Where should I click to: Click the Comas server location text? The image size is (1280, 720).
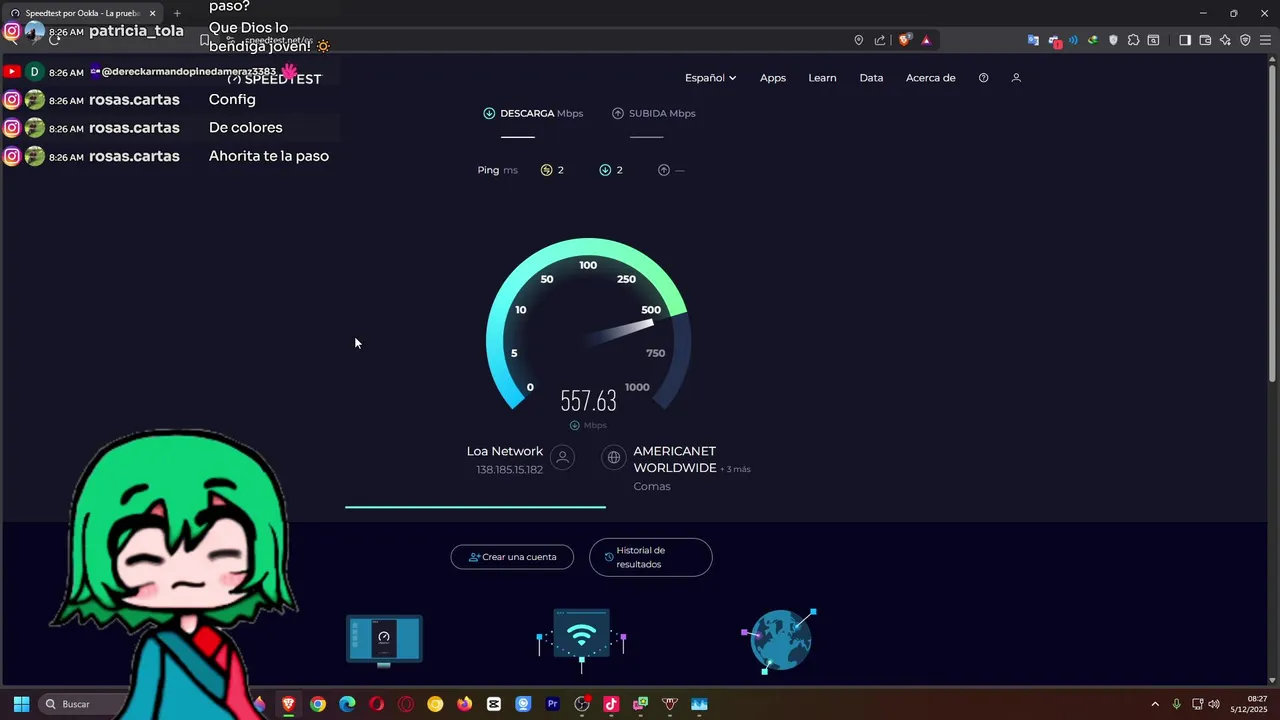[652, 486]
